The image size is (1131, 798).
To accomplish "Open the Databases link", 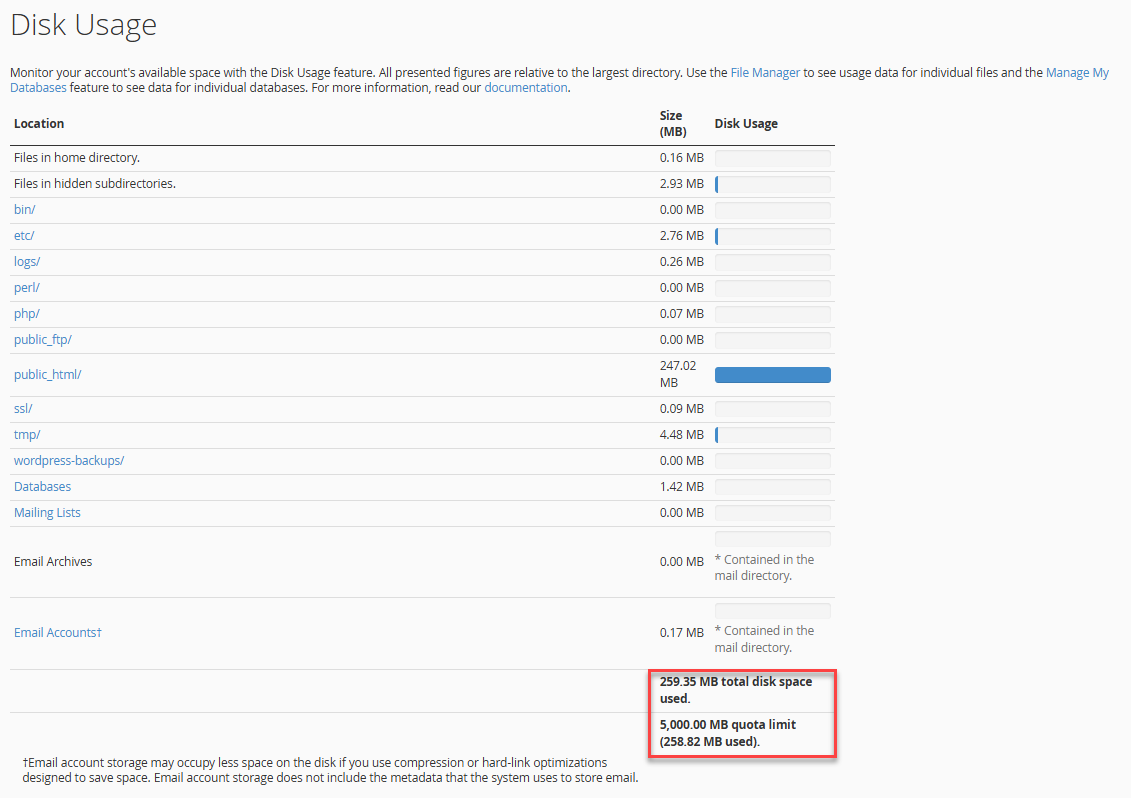I will [43, 486].
